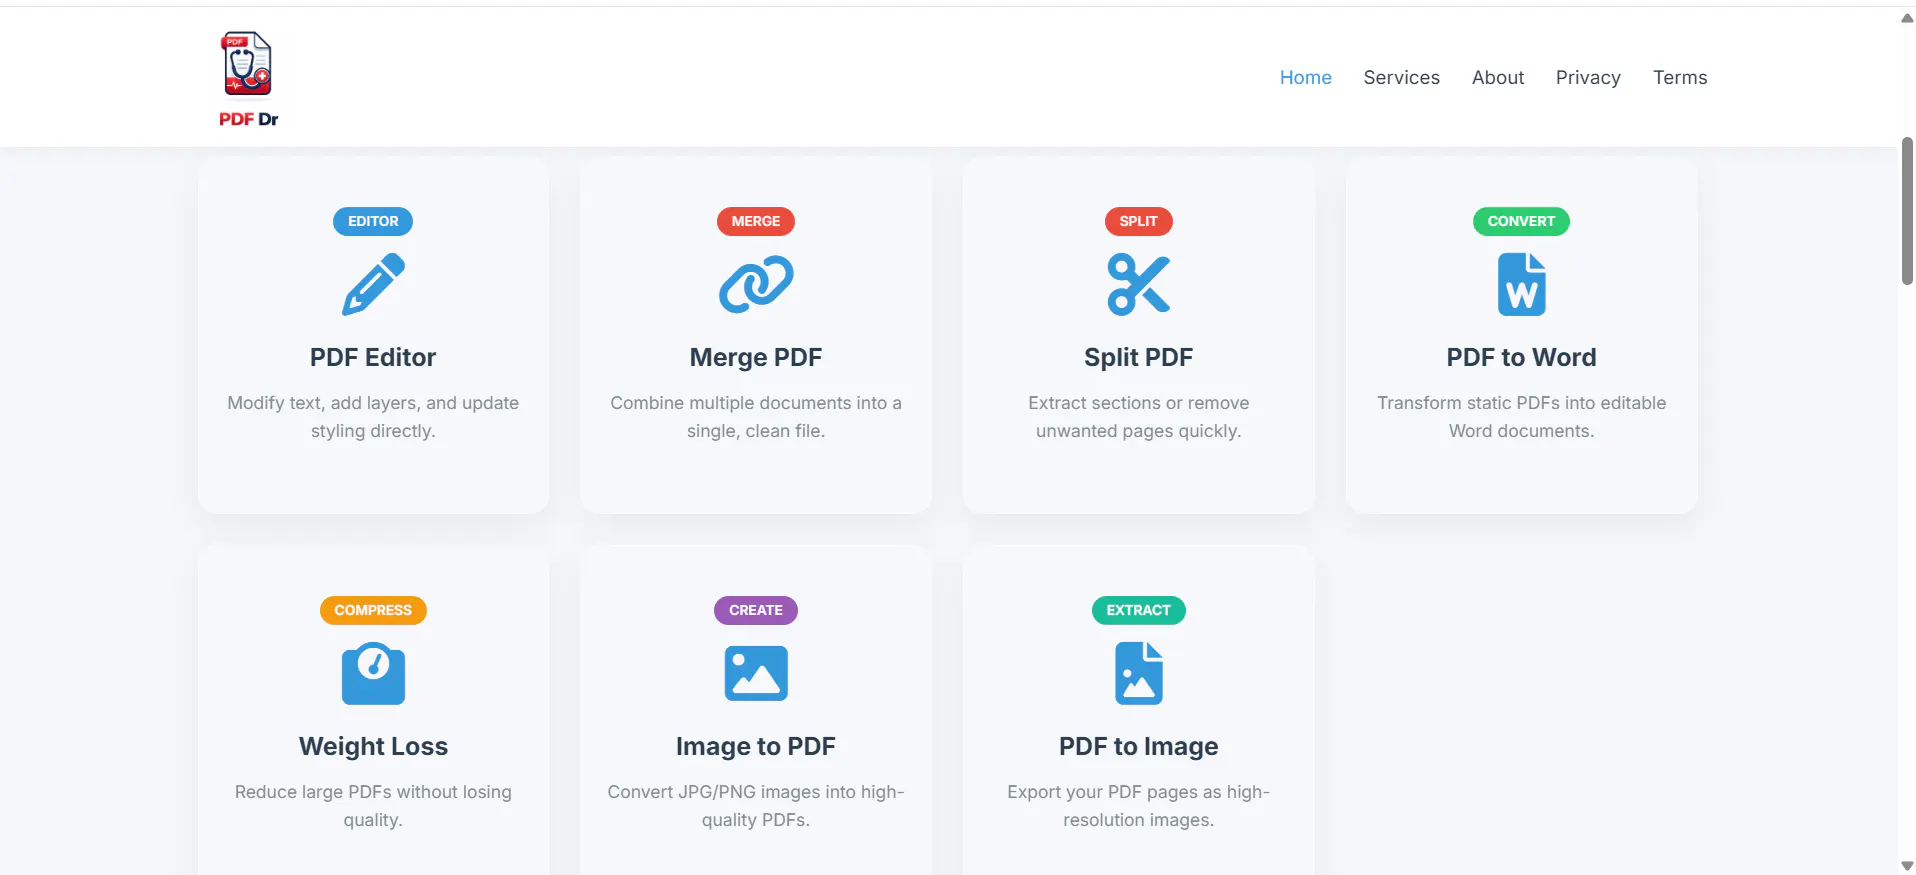Open the Services menu item
This screenshot has height=875, width=1916.
1401,77
